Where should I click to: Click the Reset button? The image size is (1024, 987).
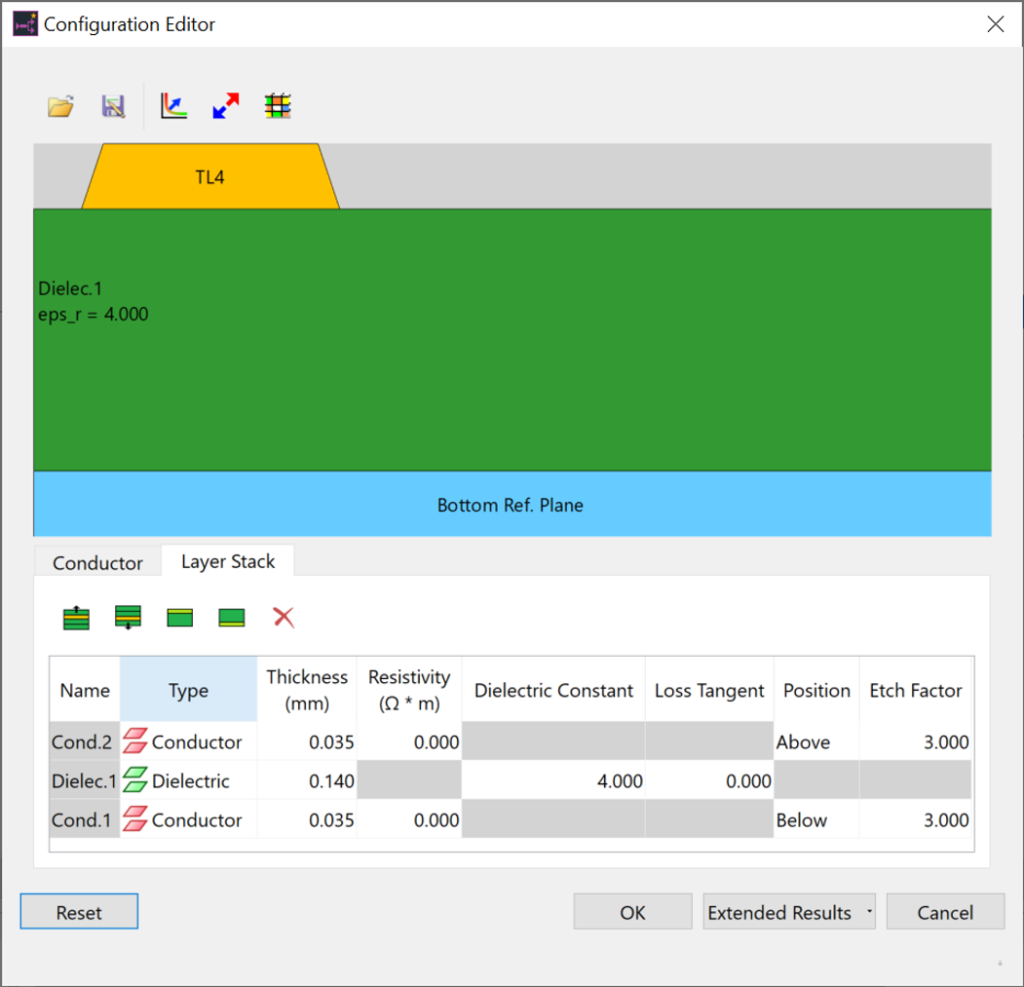coord(79,912)
